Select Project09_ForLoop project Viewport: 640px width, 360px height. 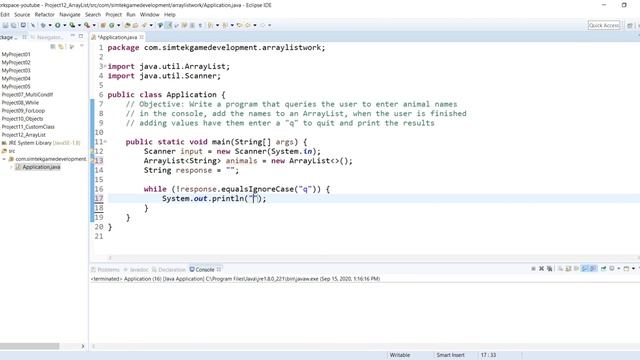point(23,111)
